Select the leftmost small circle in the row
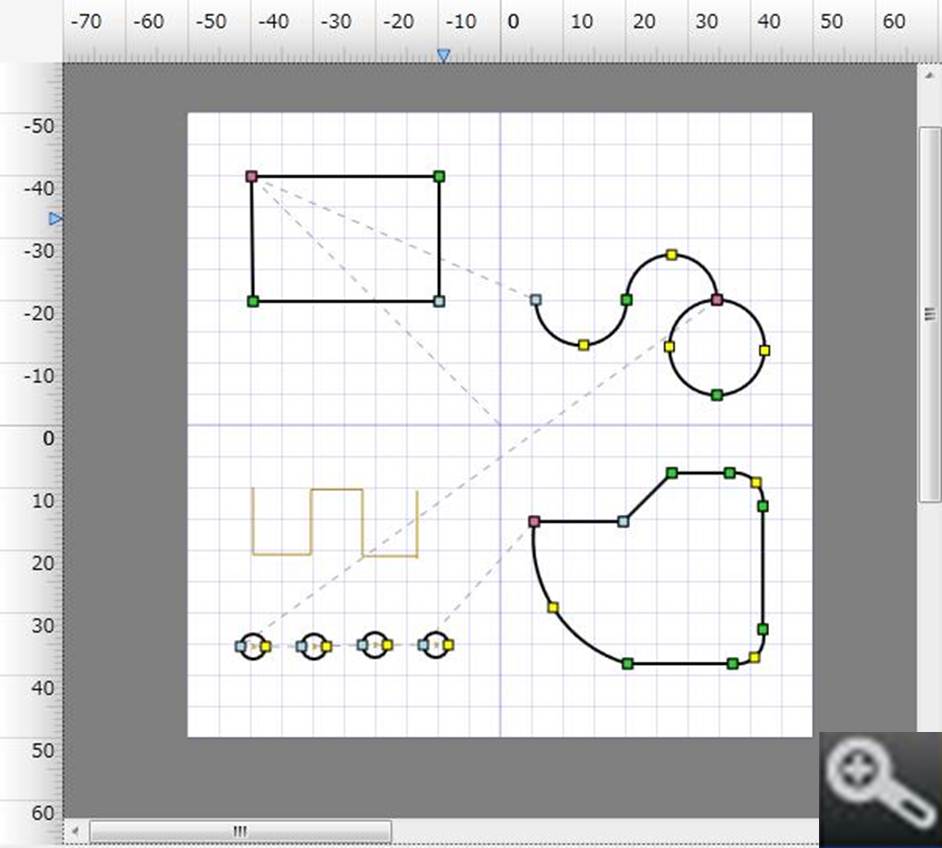 [x=253, y=646]
